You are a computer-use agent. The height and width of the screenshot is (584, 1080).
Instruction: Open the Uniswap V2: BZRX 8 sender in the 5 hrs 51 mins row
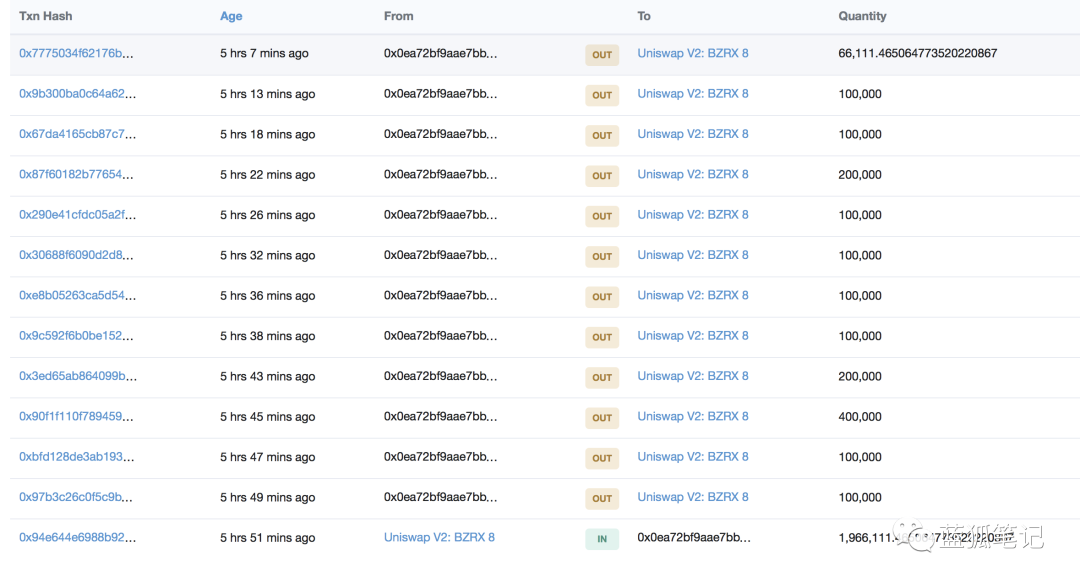click(x=439, y=537)
